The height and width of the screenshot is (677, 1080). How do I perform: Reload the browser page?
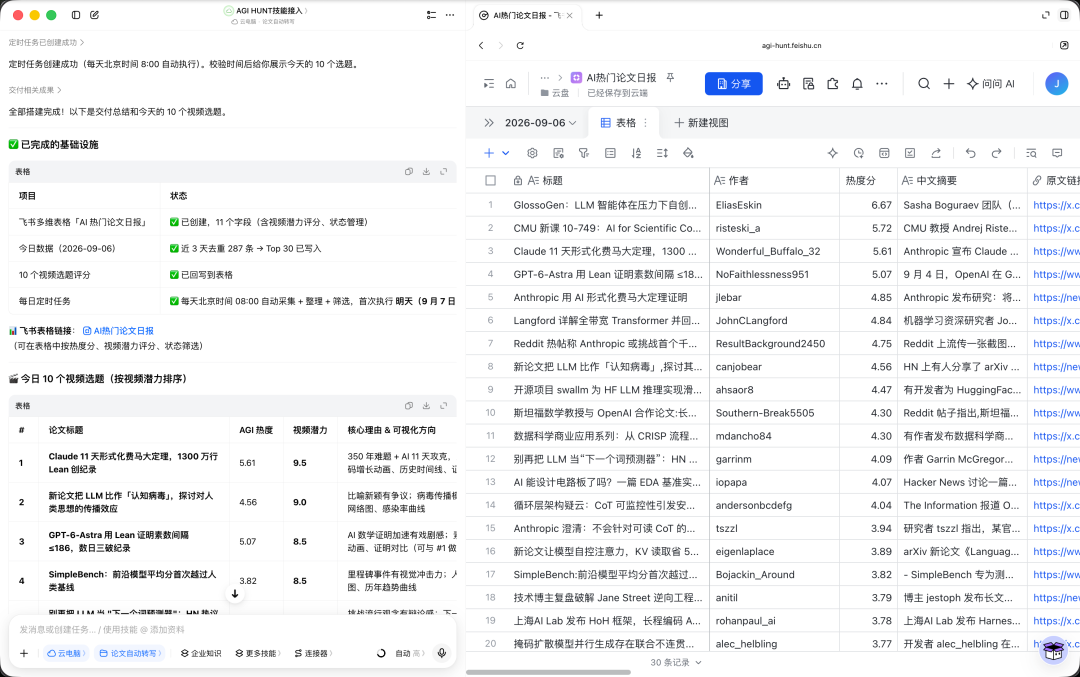tap(520, 45)
